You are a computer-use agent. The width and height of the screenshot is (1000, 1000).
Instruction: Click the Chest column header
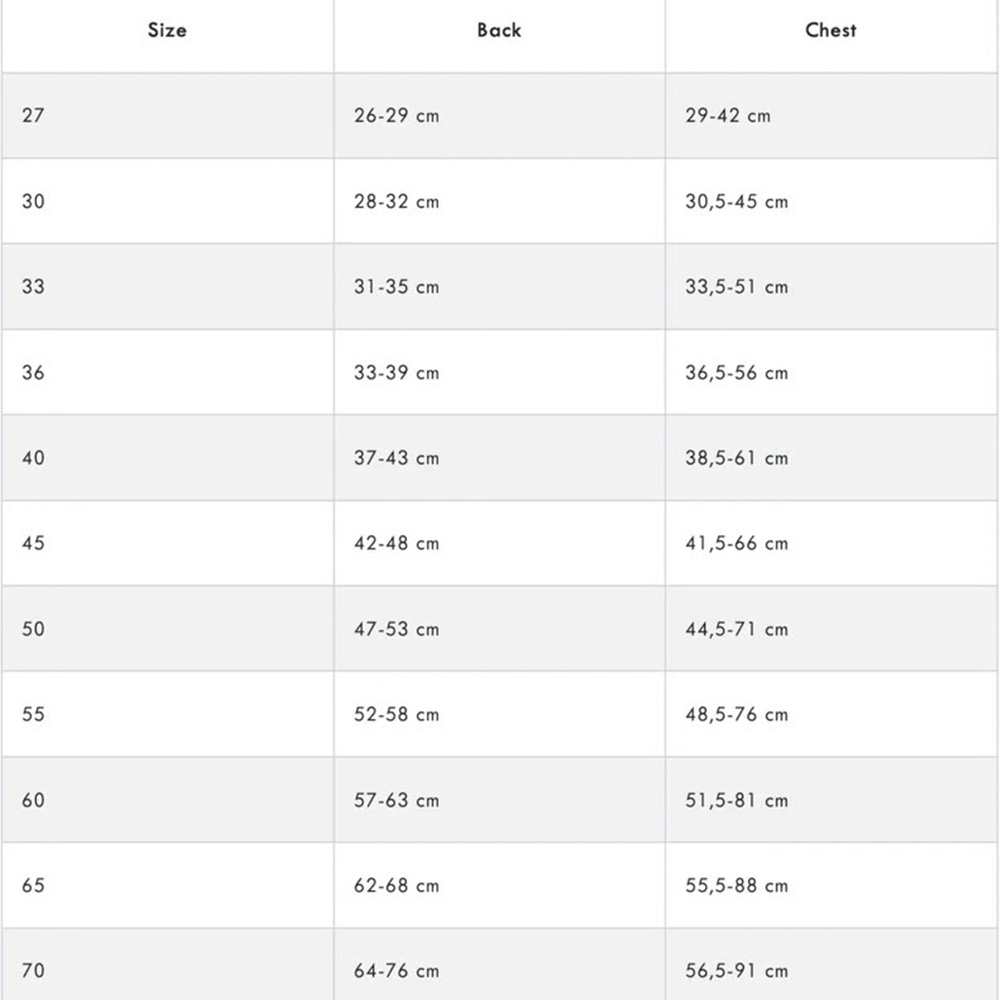point(830,30)
